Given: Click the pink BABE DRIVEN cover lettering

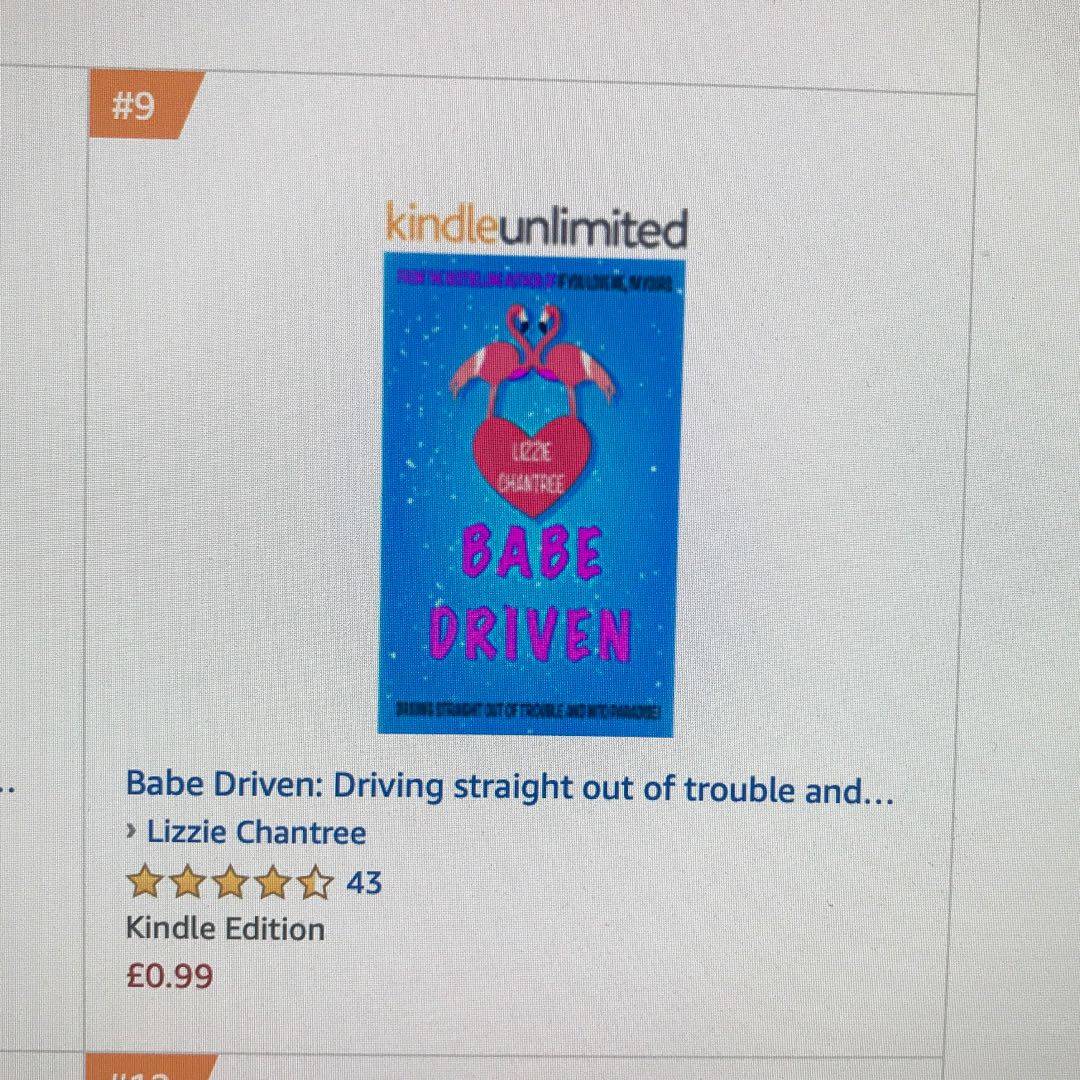Looking at the screenshot, I should click(530, 594).
